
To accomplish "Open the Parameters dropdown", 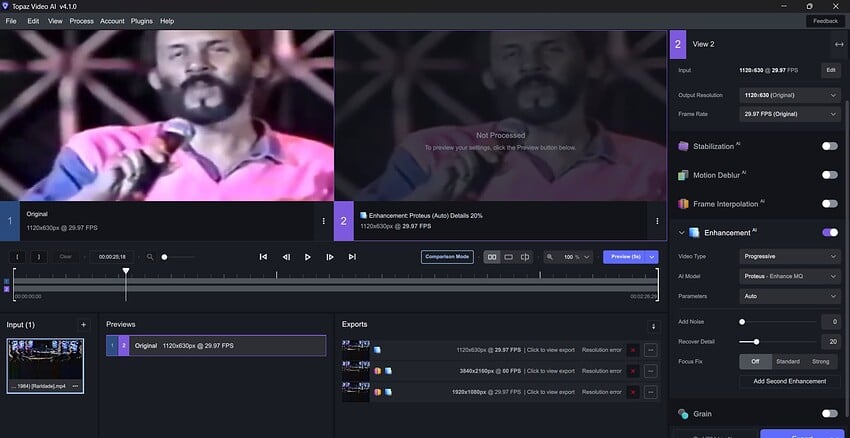I will pyautogui.click(x=790, y=296).
